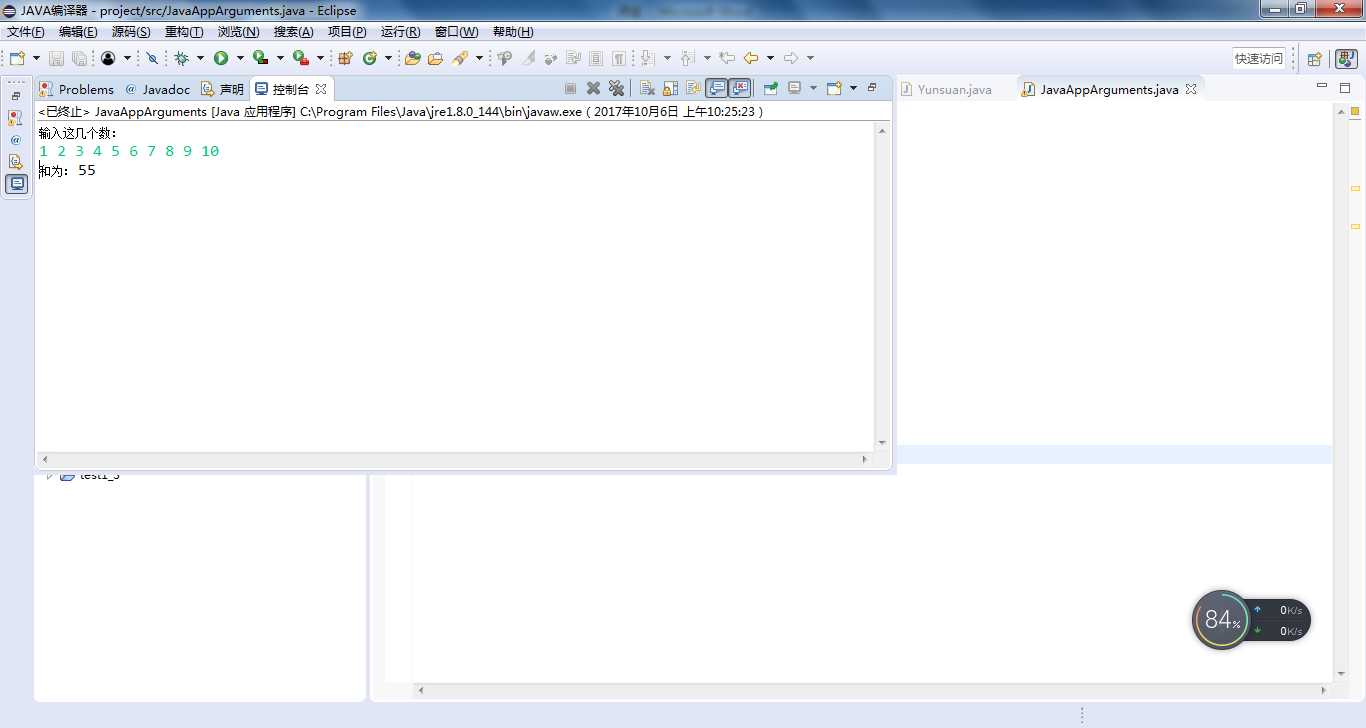Toggle Show Console on Standard Error
This screenshot has width=1366, height=728.
pyautogui.click(x=740, y=88)
